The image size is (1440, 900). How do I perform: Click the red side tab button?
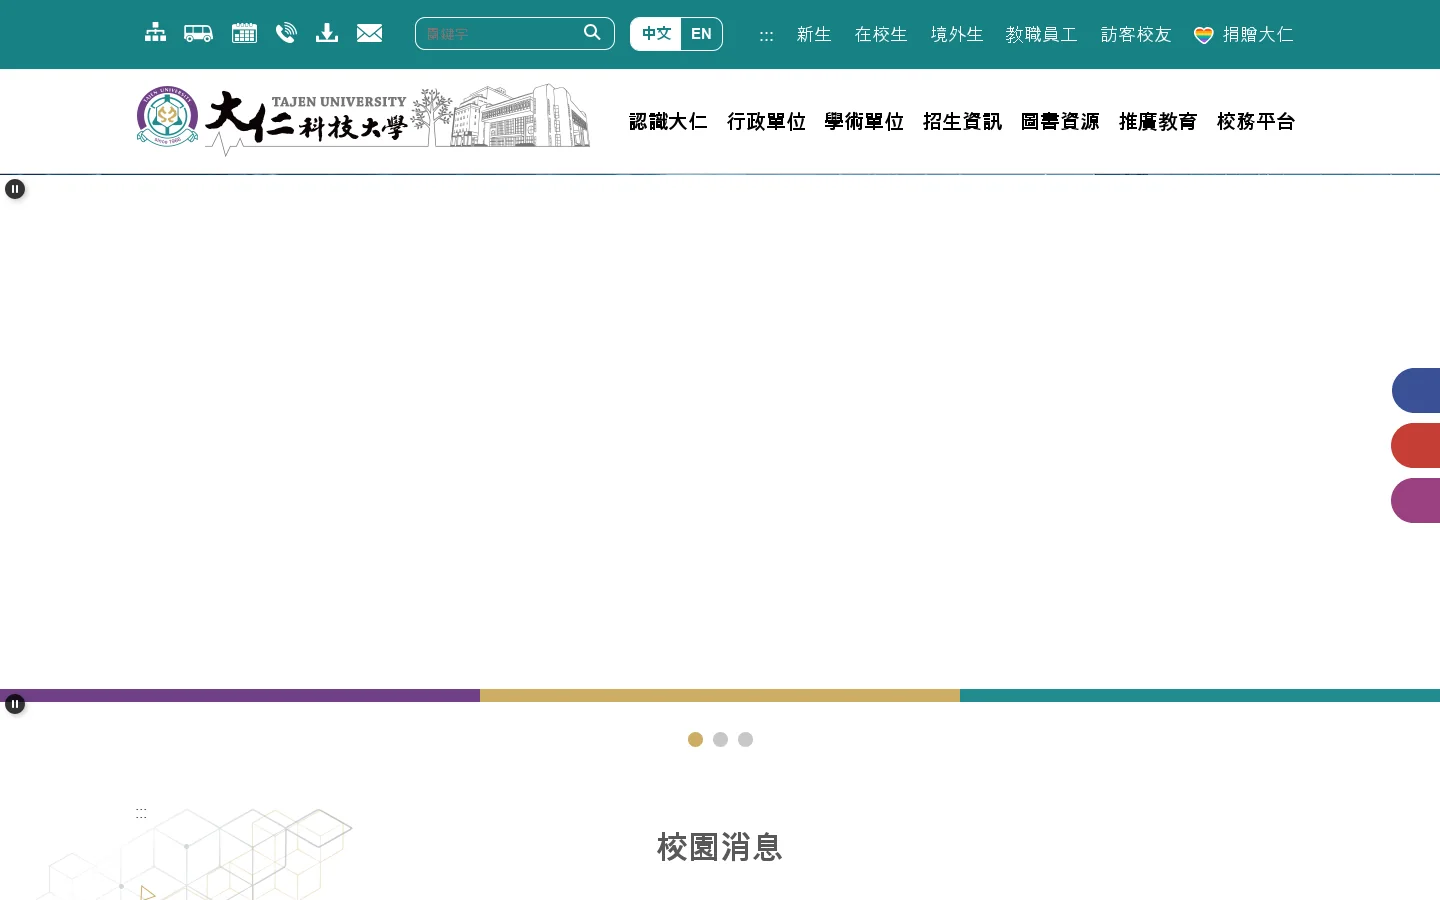[1417, 445]
